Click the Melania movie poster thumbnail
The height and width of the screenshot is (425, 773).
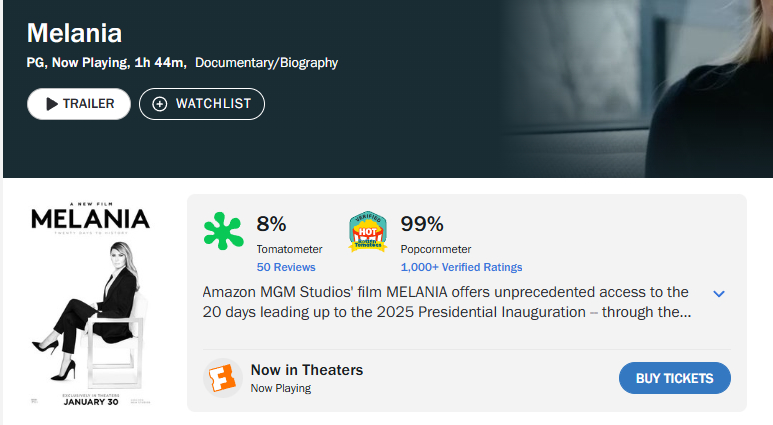pyautogui.click(x=90, y=304)
